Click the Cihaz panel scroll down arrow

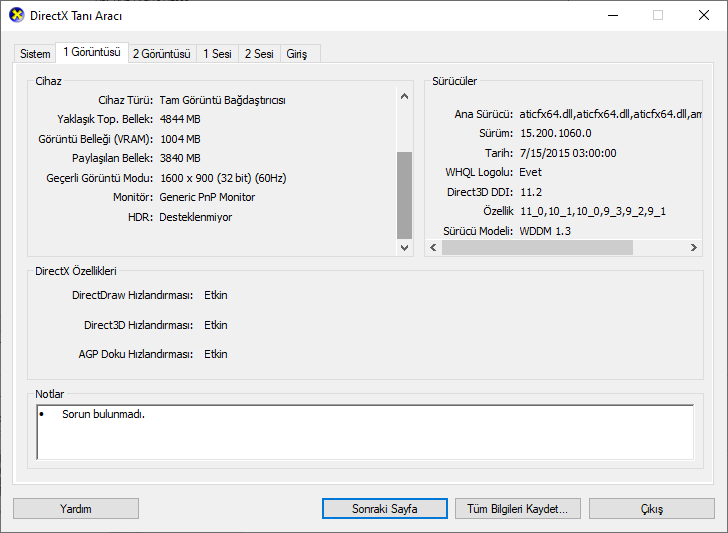[404, 247]
